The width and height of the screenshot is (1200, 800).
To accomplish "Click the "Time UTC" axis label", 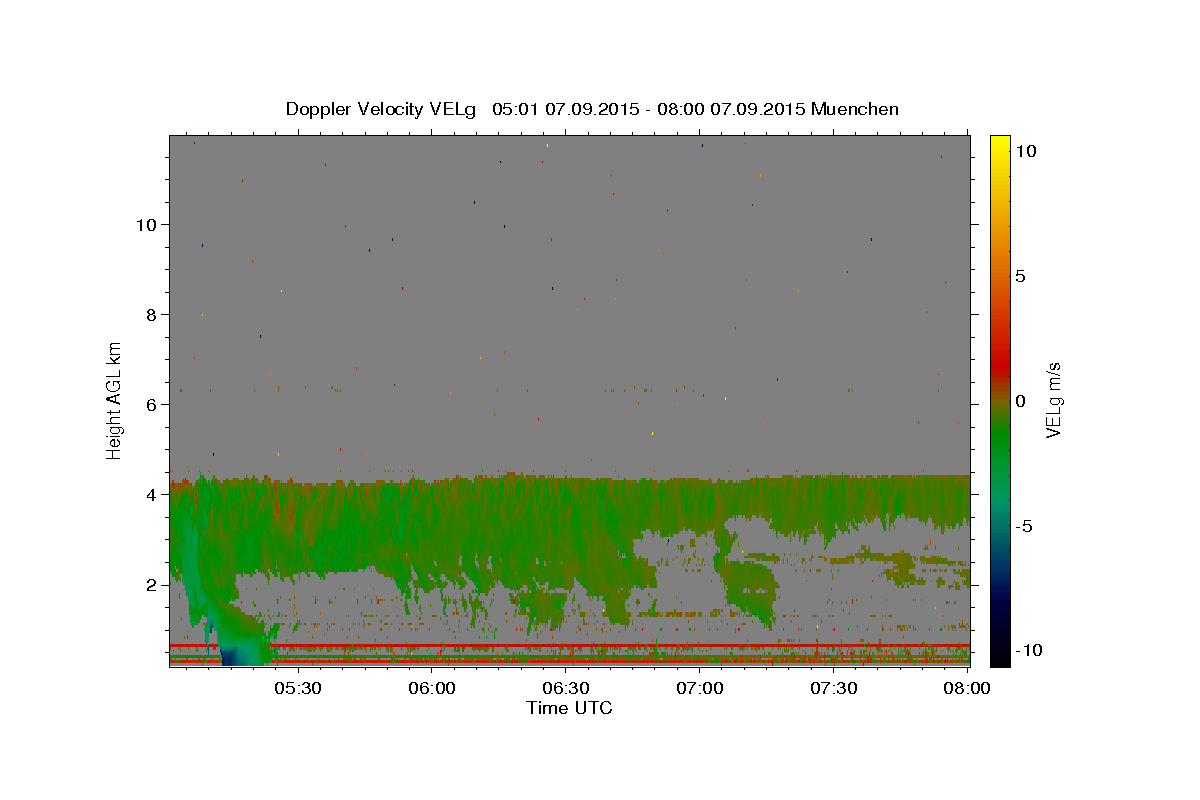I will point(569,708).
